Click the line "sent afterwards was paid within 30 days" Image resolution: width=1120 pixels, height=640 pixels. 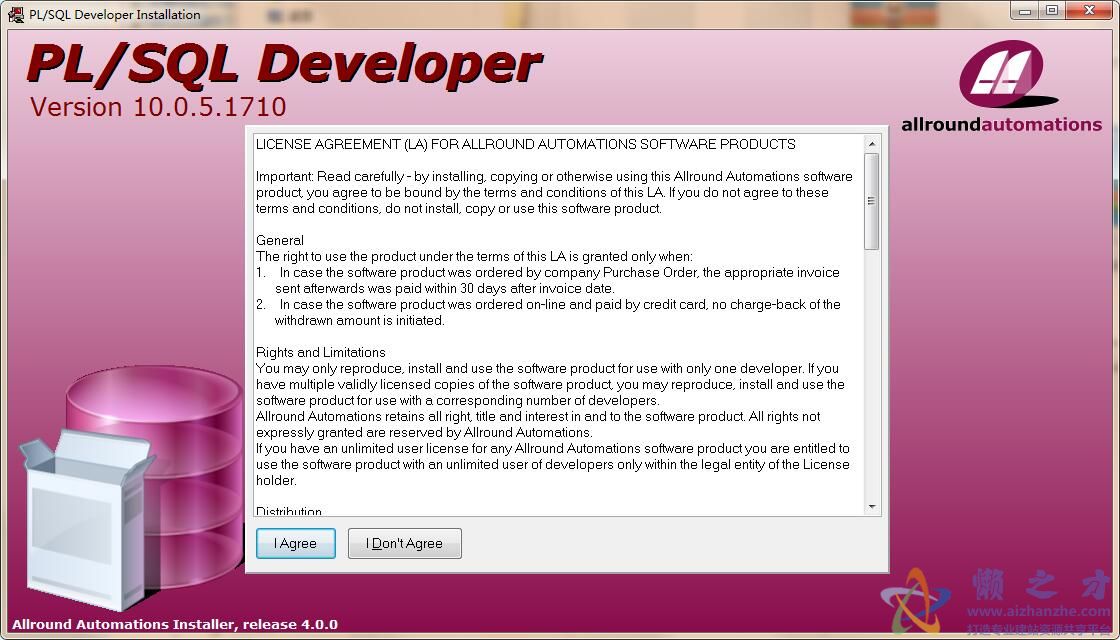point(444,289)
